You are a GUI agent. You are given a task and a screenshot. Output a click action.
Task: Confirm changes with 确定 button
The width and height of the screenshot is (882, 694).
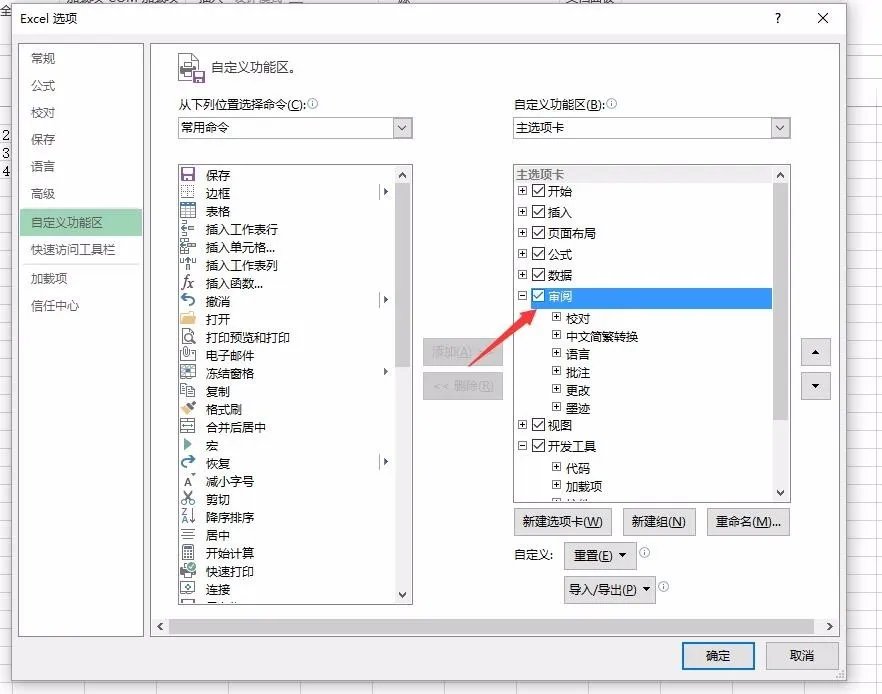718,656
